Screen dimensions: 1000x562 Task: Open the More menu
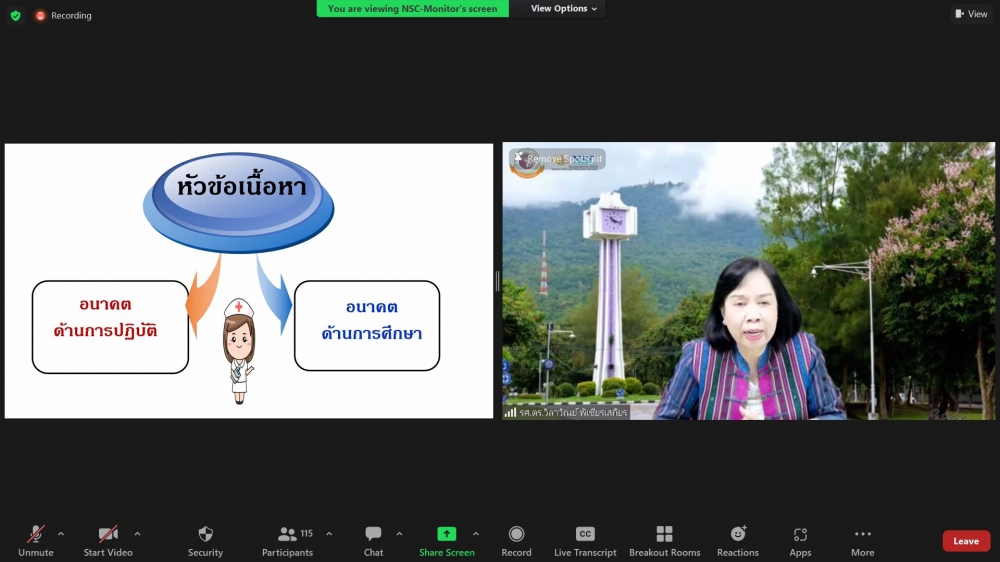coord(862,540)
